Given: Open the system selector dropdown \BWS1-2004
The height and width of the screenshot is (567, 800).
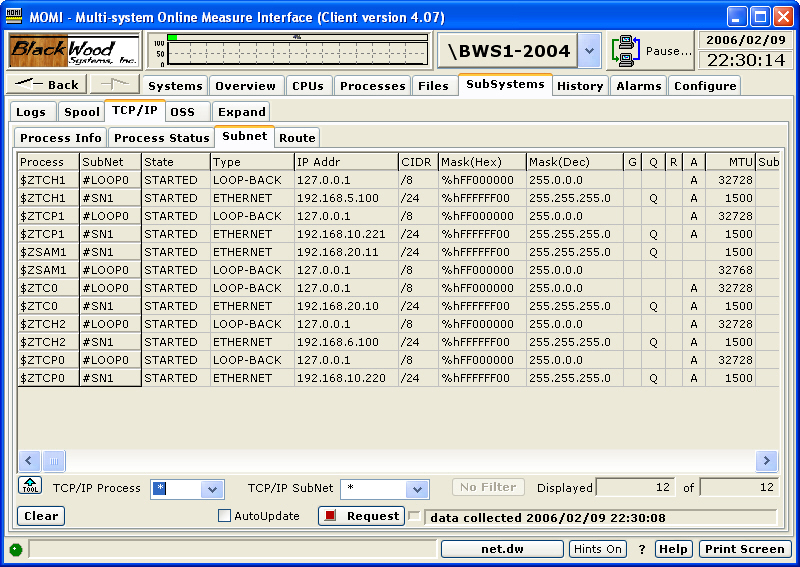Looking at the screenshot, I should (x=589, y=51).
